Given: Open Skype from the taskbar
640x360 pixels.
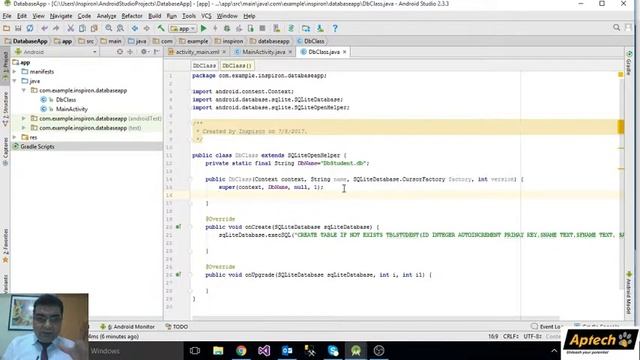Looking at the screenshot, I should click(x=333, y=351).
